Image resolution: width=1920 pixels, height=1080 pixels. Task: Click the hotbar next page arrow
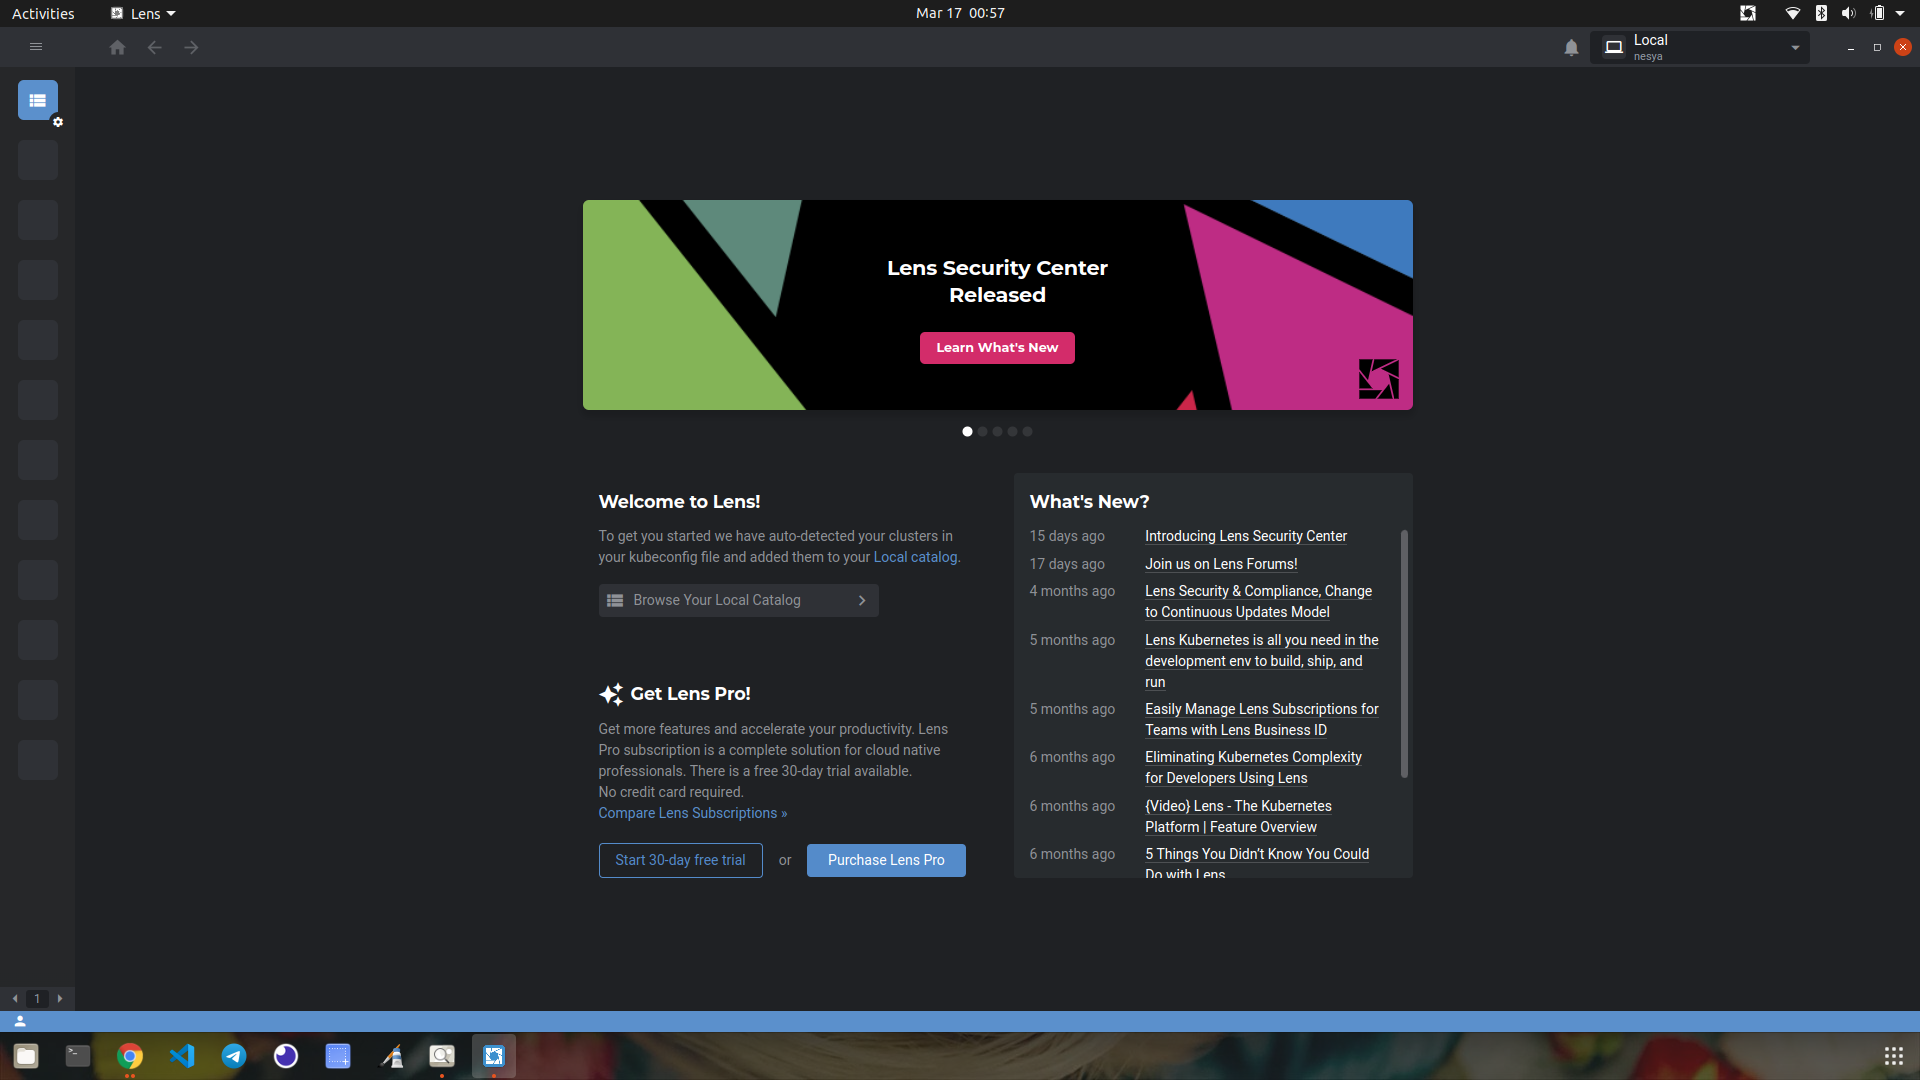(x=60, y=998)
